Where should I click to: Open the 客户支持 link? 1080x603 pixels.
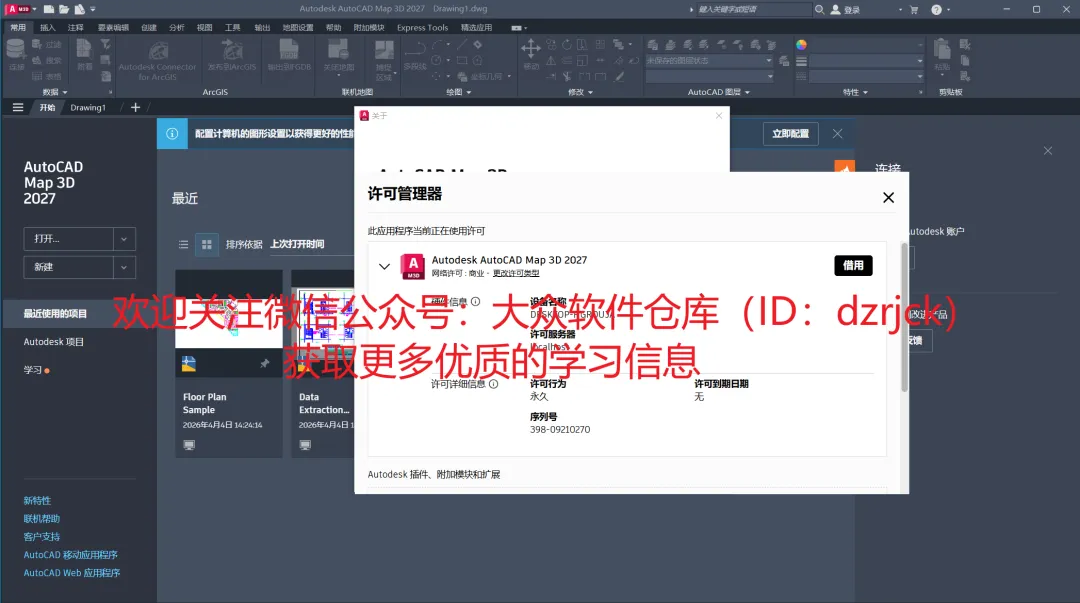[41, 537]
